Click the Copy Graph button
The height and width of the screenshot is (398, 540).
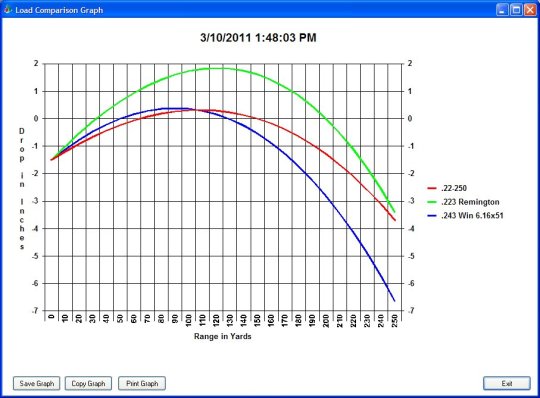tap(88, 383)
